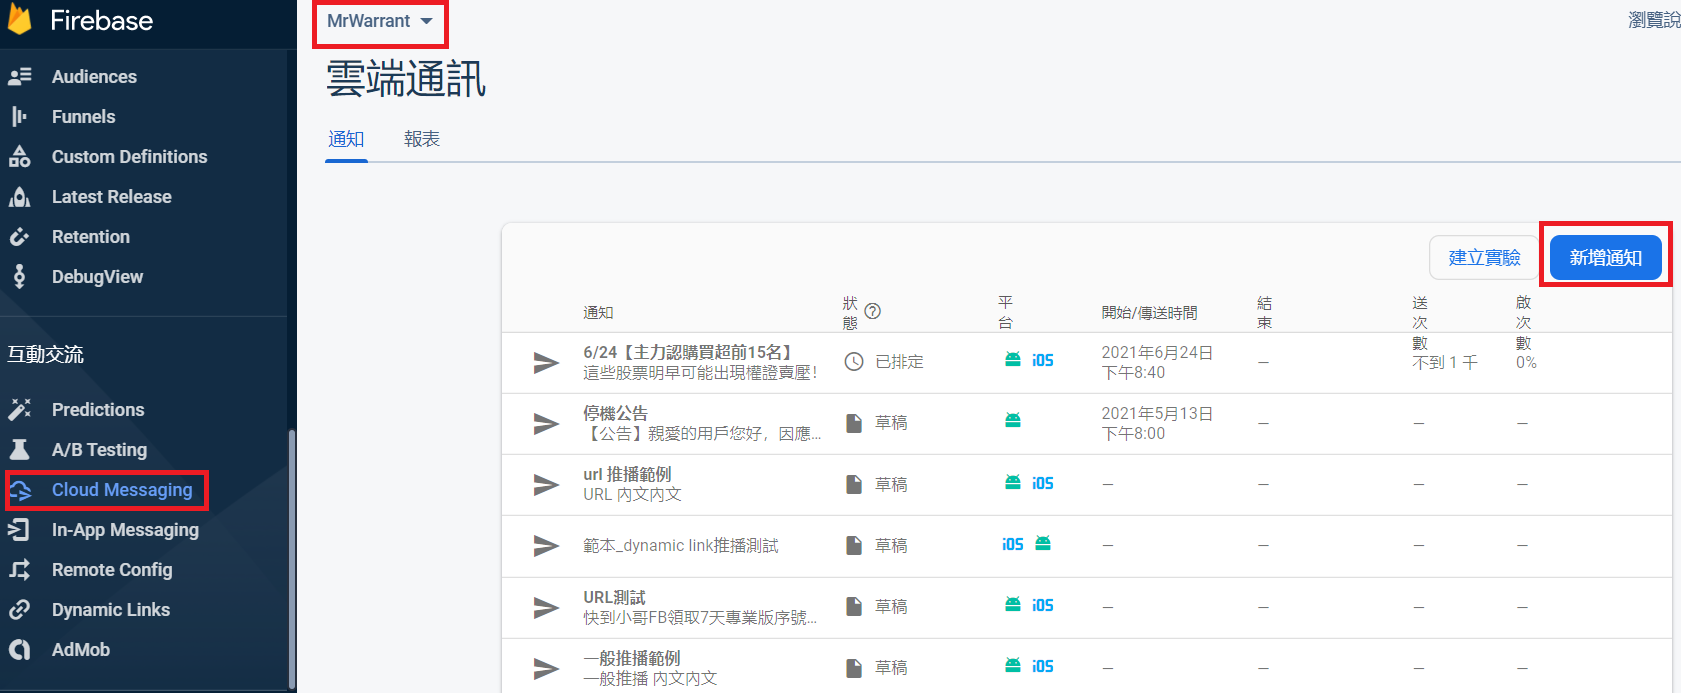Select the 通知 tab
The height and width of the screenshot is (693, 1681).
click(x=346, y=139)
